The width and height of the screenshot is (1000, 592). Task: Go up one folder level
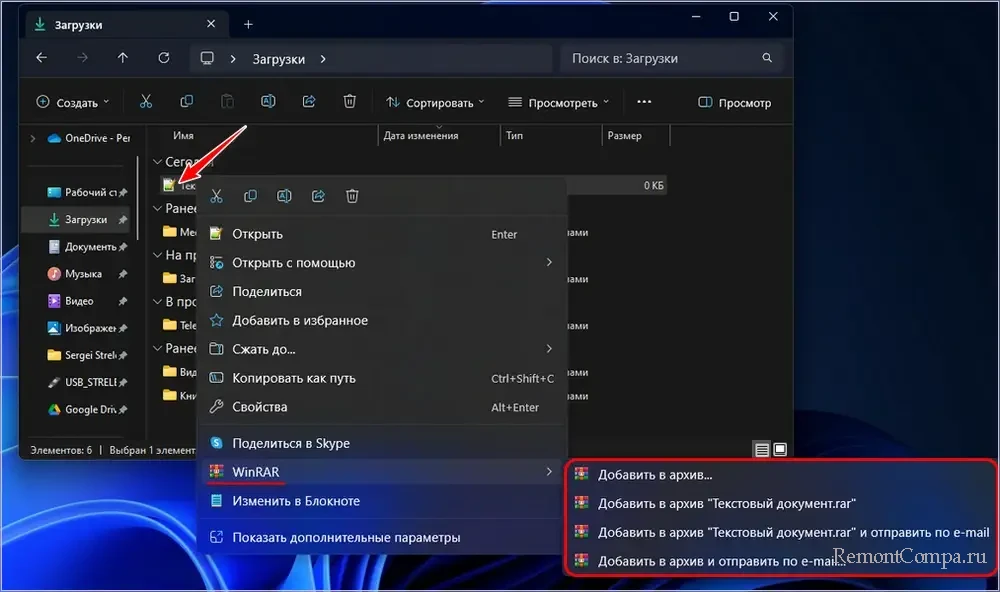click(x=123, y=58)
